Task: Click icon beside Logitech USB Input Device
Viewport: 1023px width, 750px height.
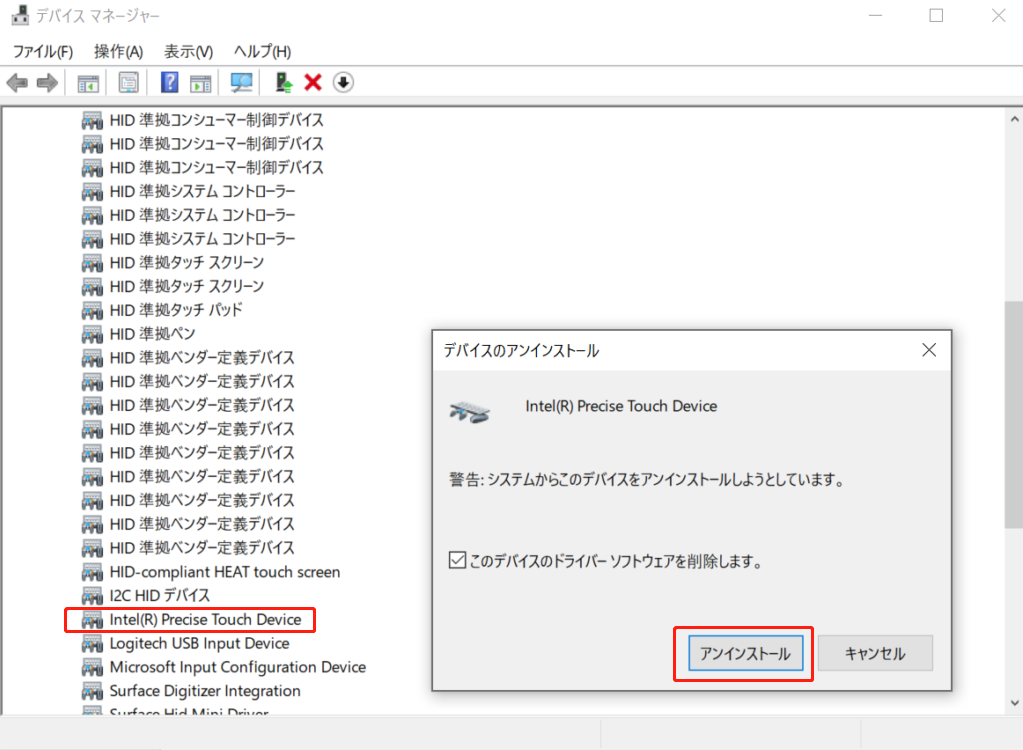Action: coord(92,644)
